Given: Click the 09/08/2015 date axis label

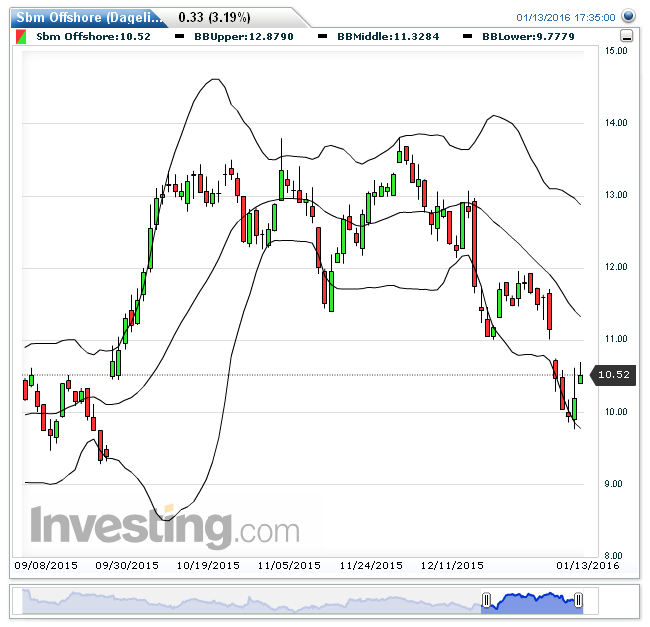Looking at the screenshot, I should [x=46, y=565].
